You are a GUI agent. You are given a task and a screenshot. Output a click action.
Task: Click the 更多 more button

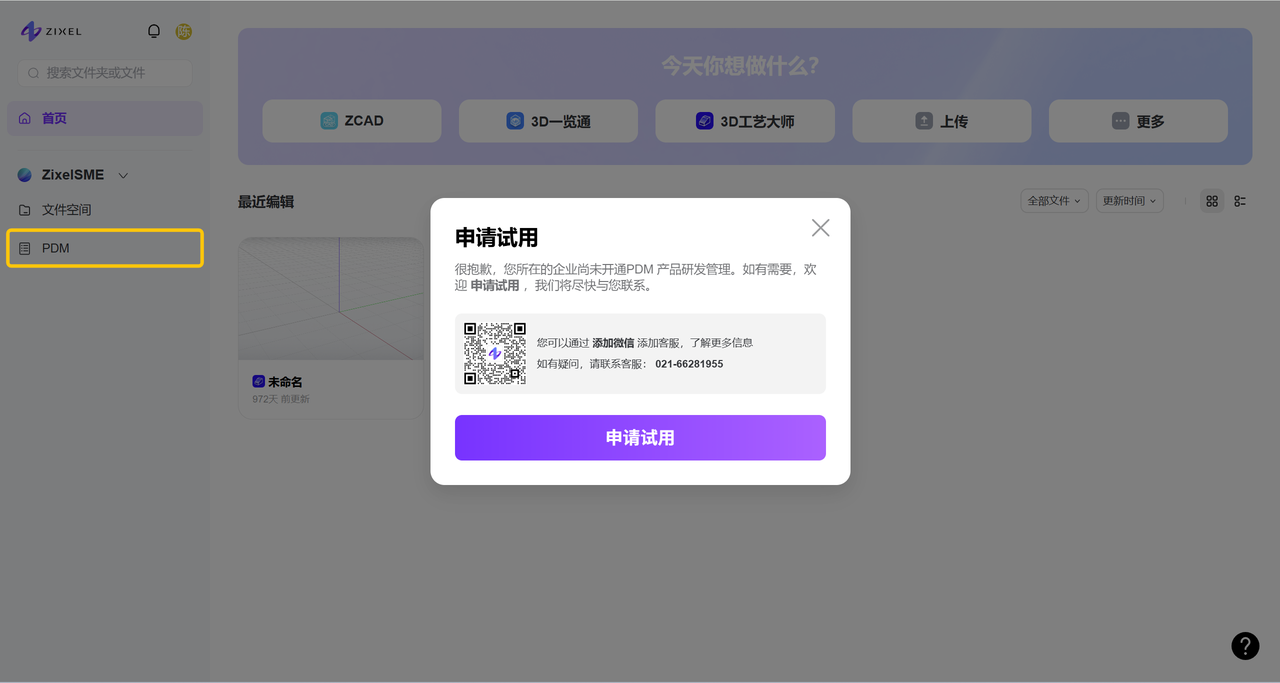[1138, 121]
